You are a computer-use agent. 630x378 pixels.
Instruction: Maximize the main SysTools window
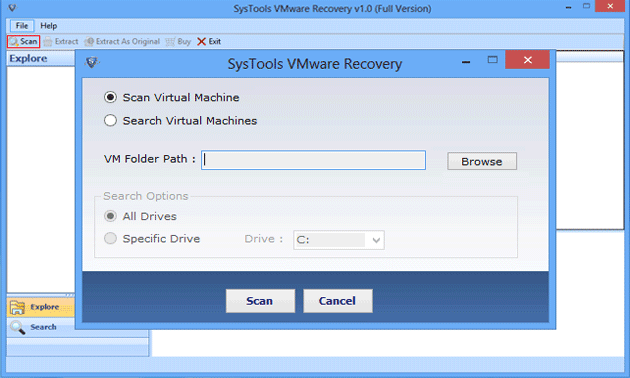point(587,6)
